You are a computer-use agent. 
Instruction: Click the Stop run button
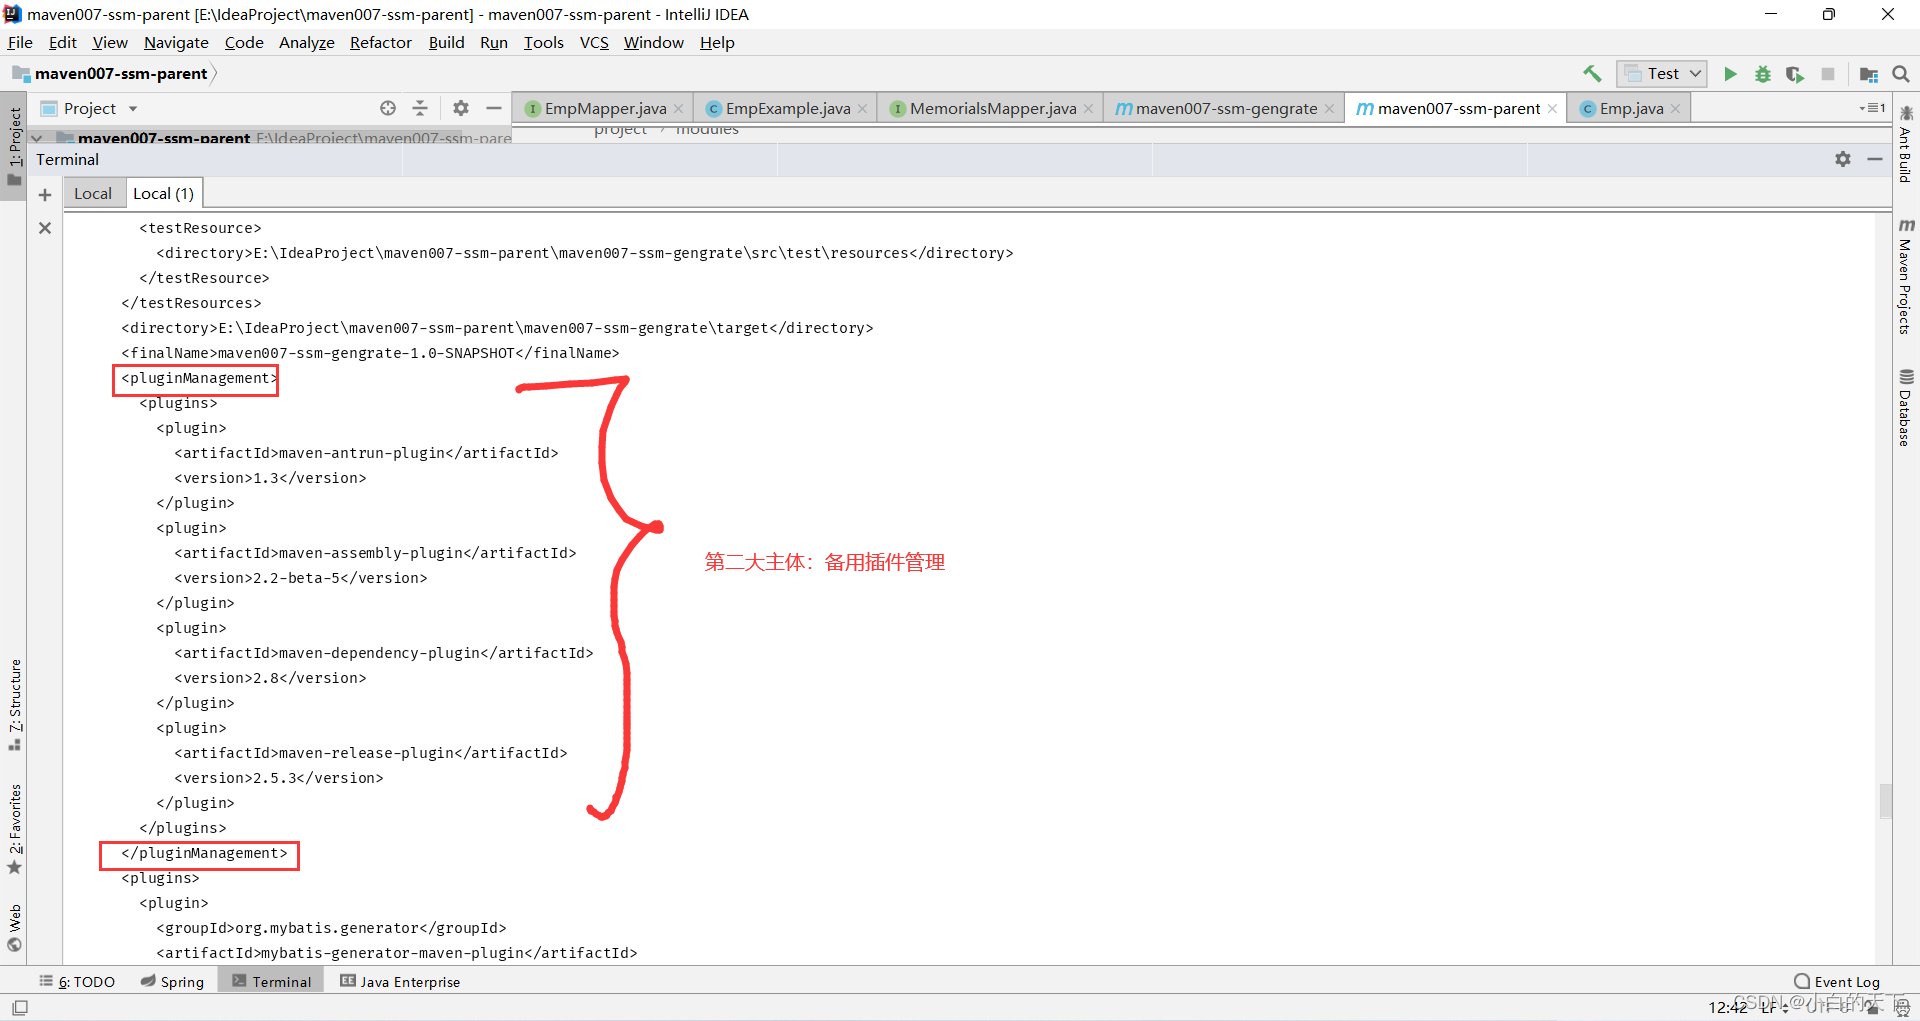(x=1828, y=74)
